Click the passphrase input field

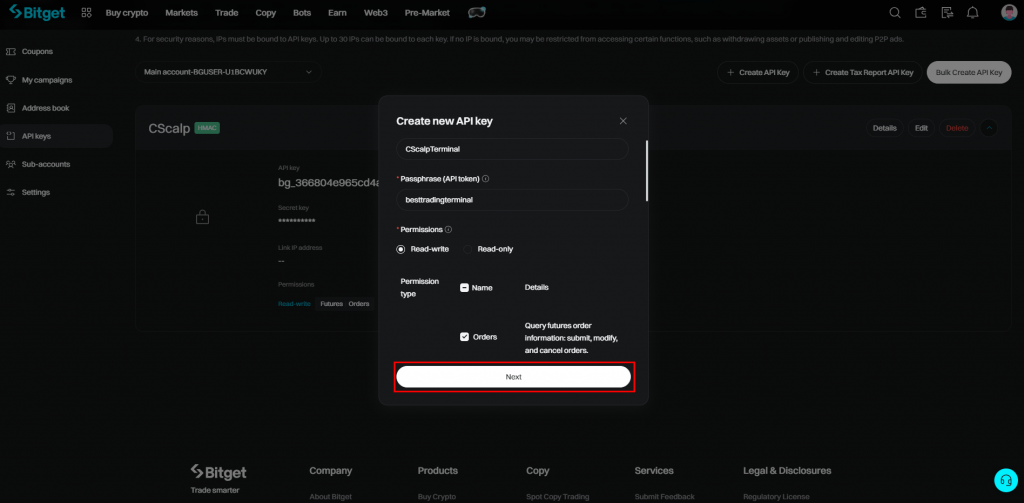513,199
